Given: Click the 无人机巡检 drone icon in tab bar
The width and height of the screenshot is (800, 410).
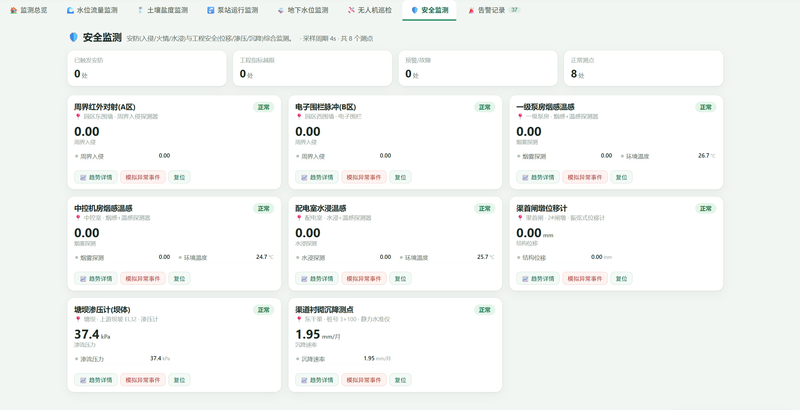Looking at the screenshot, I should pos(351,10).
